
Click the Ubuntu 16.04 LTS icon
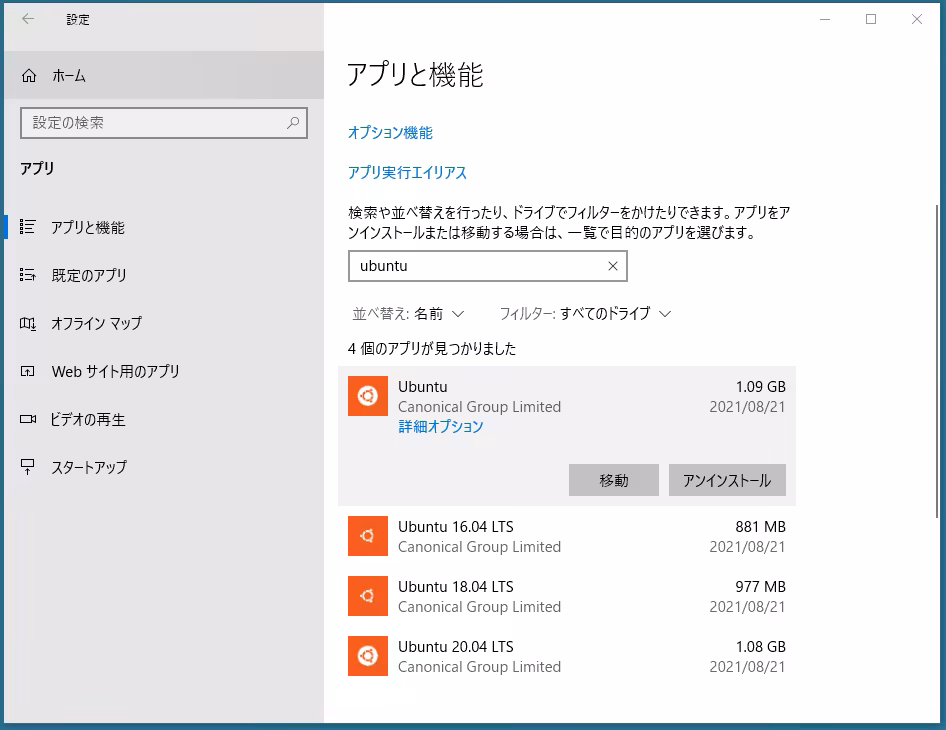[367, 536]
